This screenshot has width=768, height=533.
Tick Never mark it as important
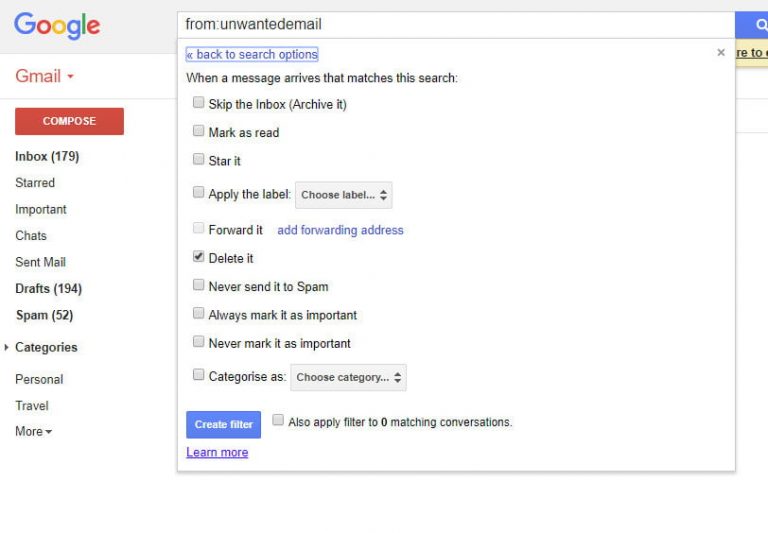pos(198,341)
